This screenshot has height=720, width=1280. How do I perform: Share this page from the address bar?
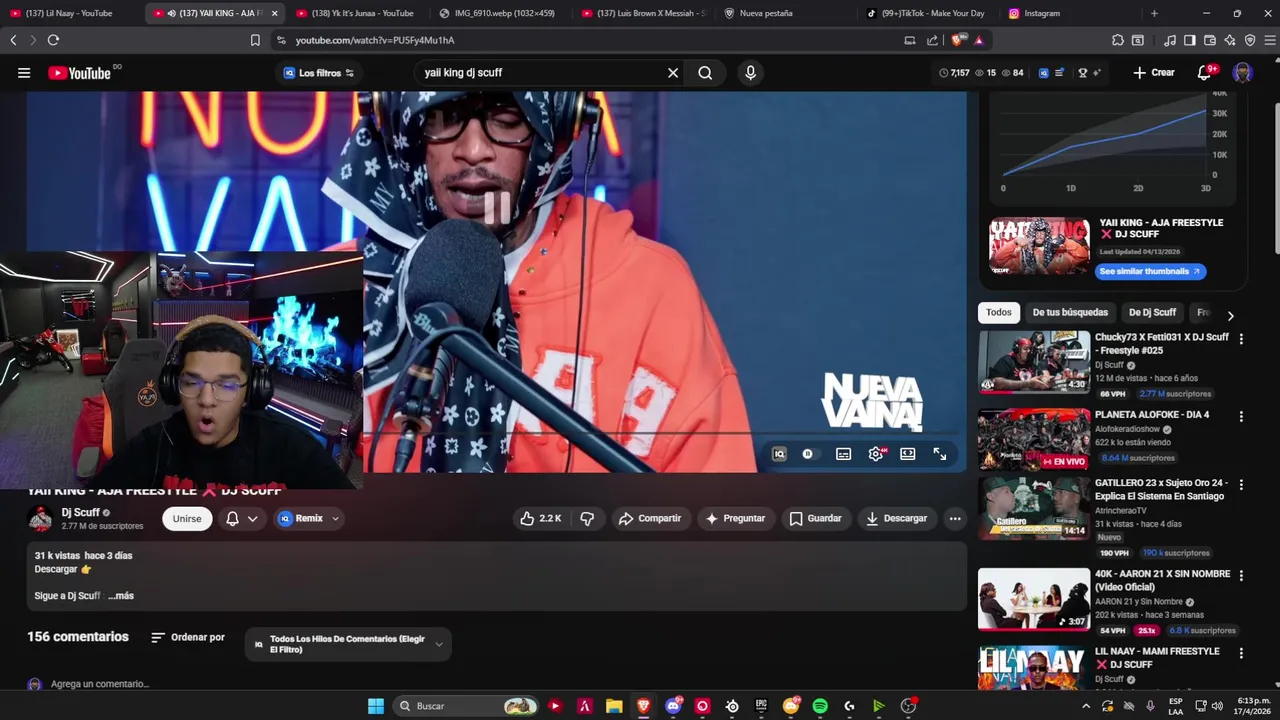tap(932, 40)
